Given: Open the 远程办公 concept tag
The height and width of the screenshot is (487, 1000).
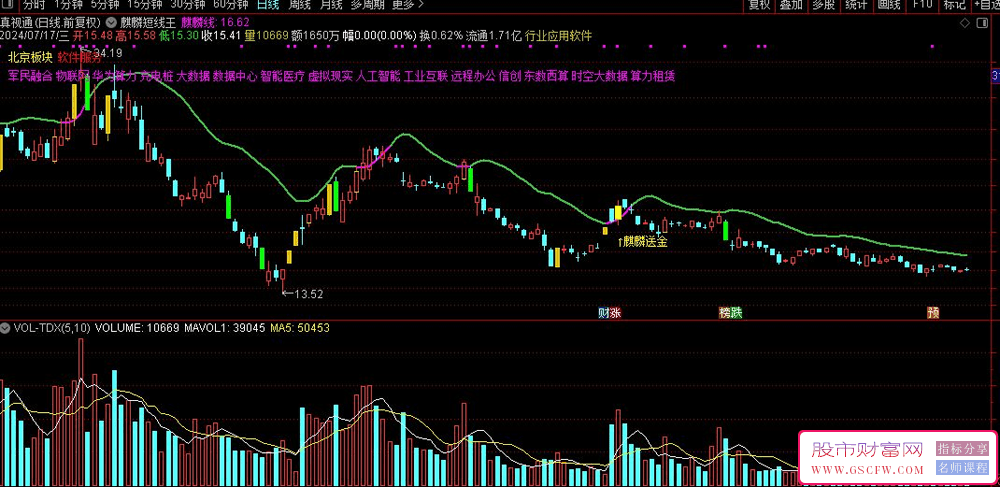Looking at the screenshot, I should [x=473, y=76].
